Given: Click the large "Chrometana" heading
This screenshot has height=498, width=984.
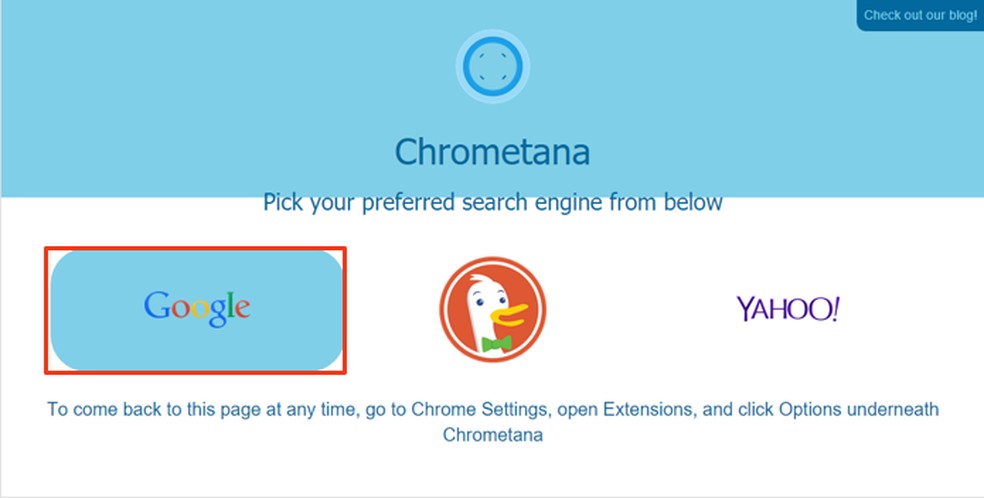Looking at the screenshot, I should [492, 152].
